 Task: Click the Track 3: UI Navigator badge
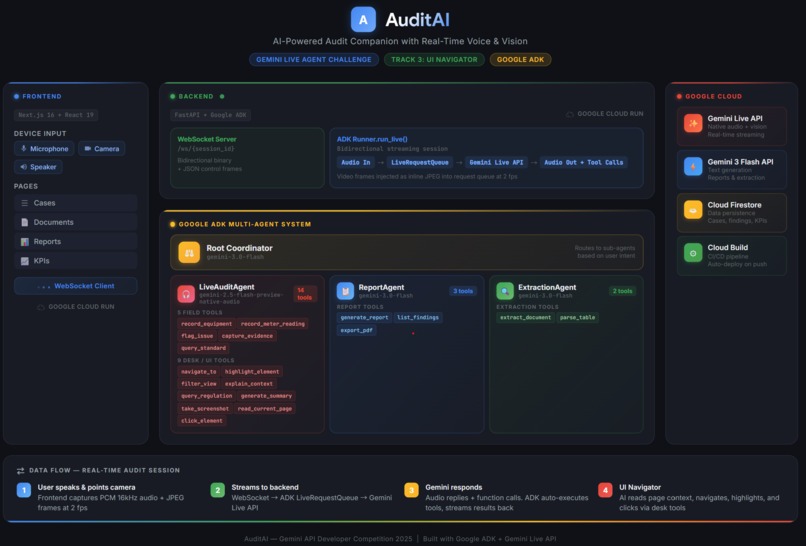[434, 60]
